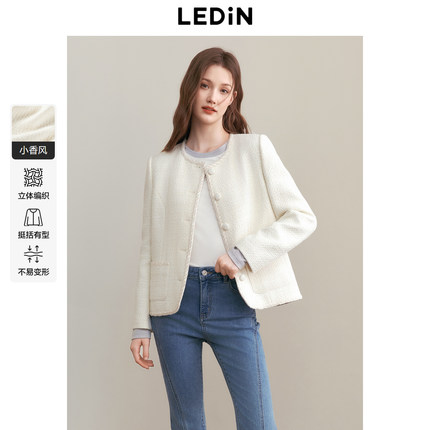
Task: Select the 小香风 style tag
Action: coord(33,150)
